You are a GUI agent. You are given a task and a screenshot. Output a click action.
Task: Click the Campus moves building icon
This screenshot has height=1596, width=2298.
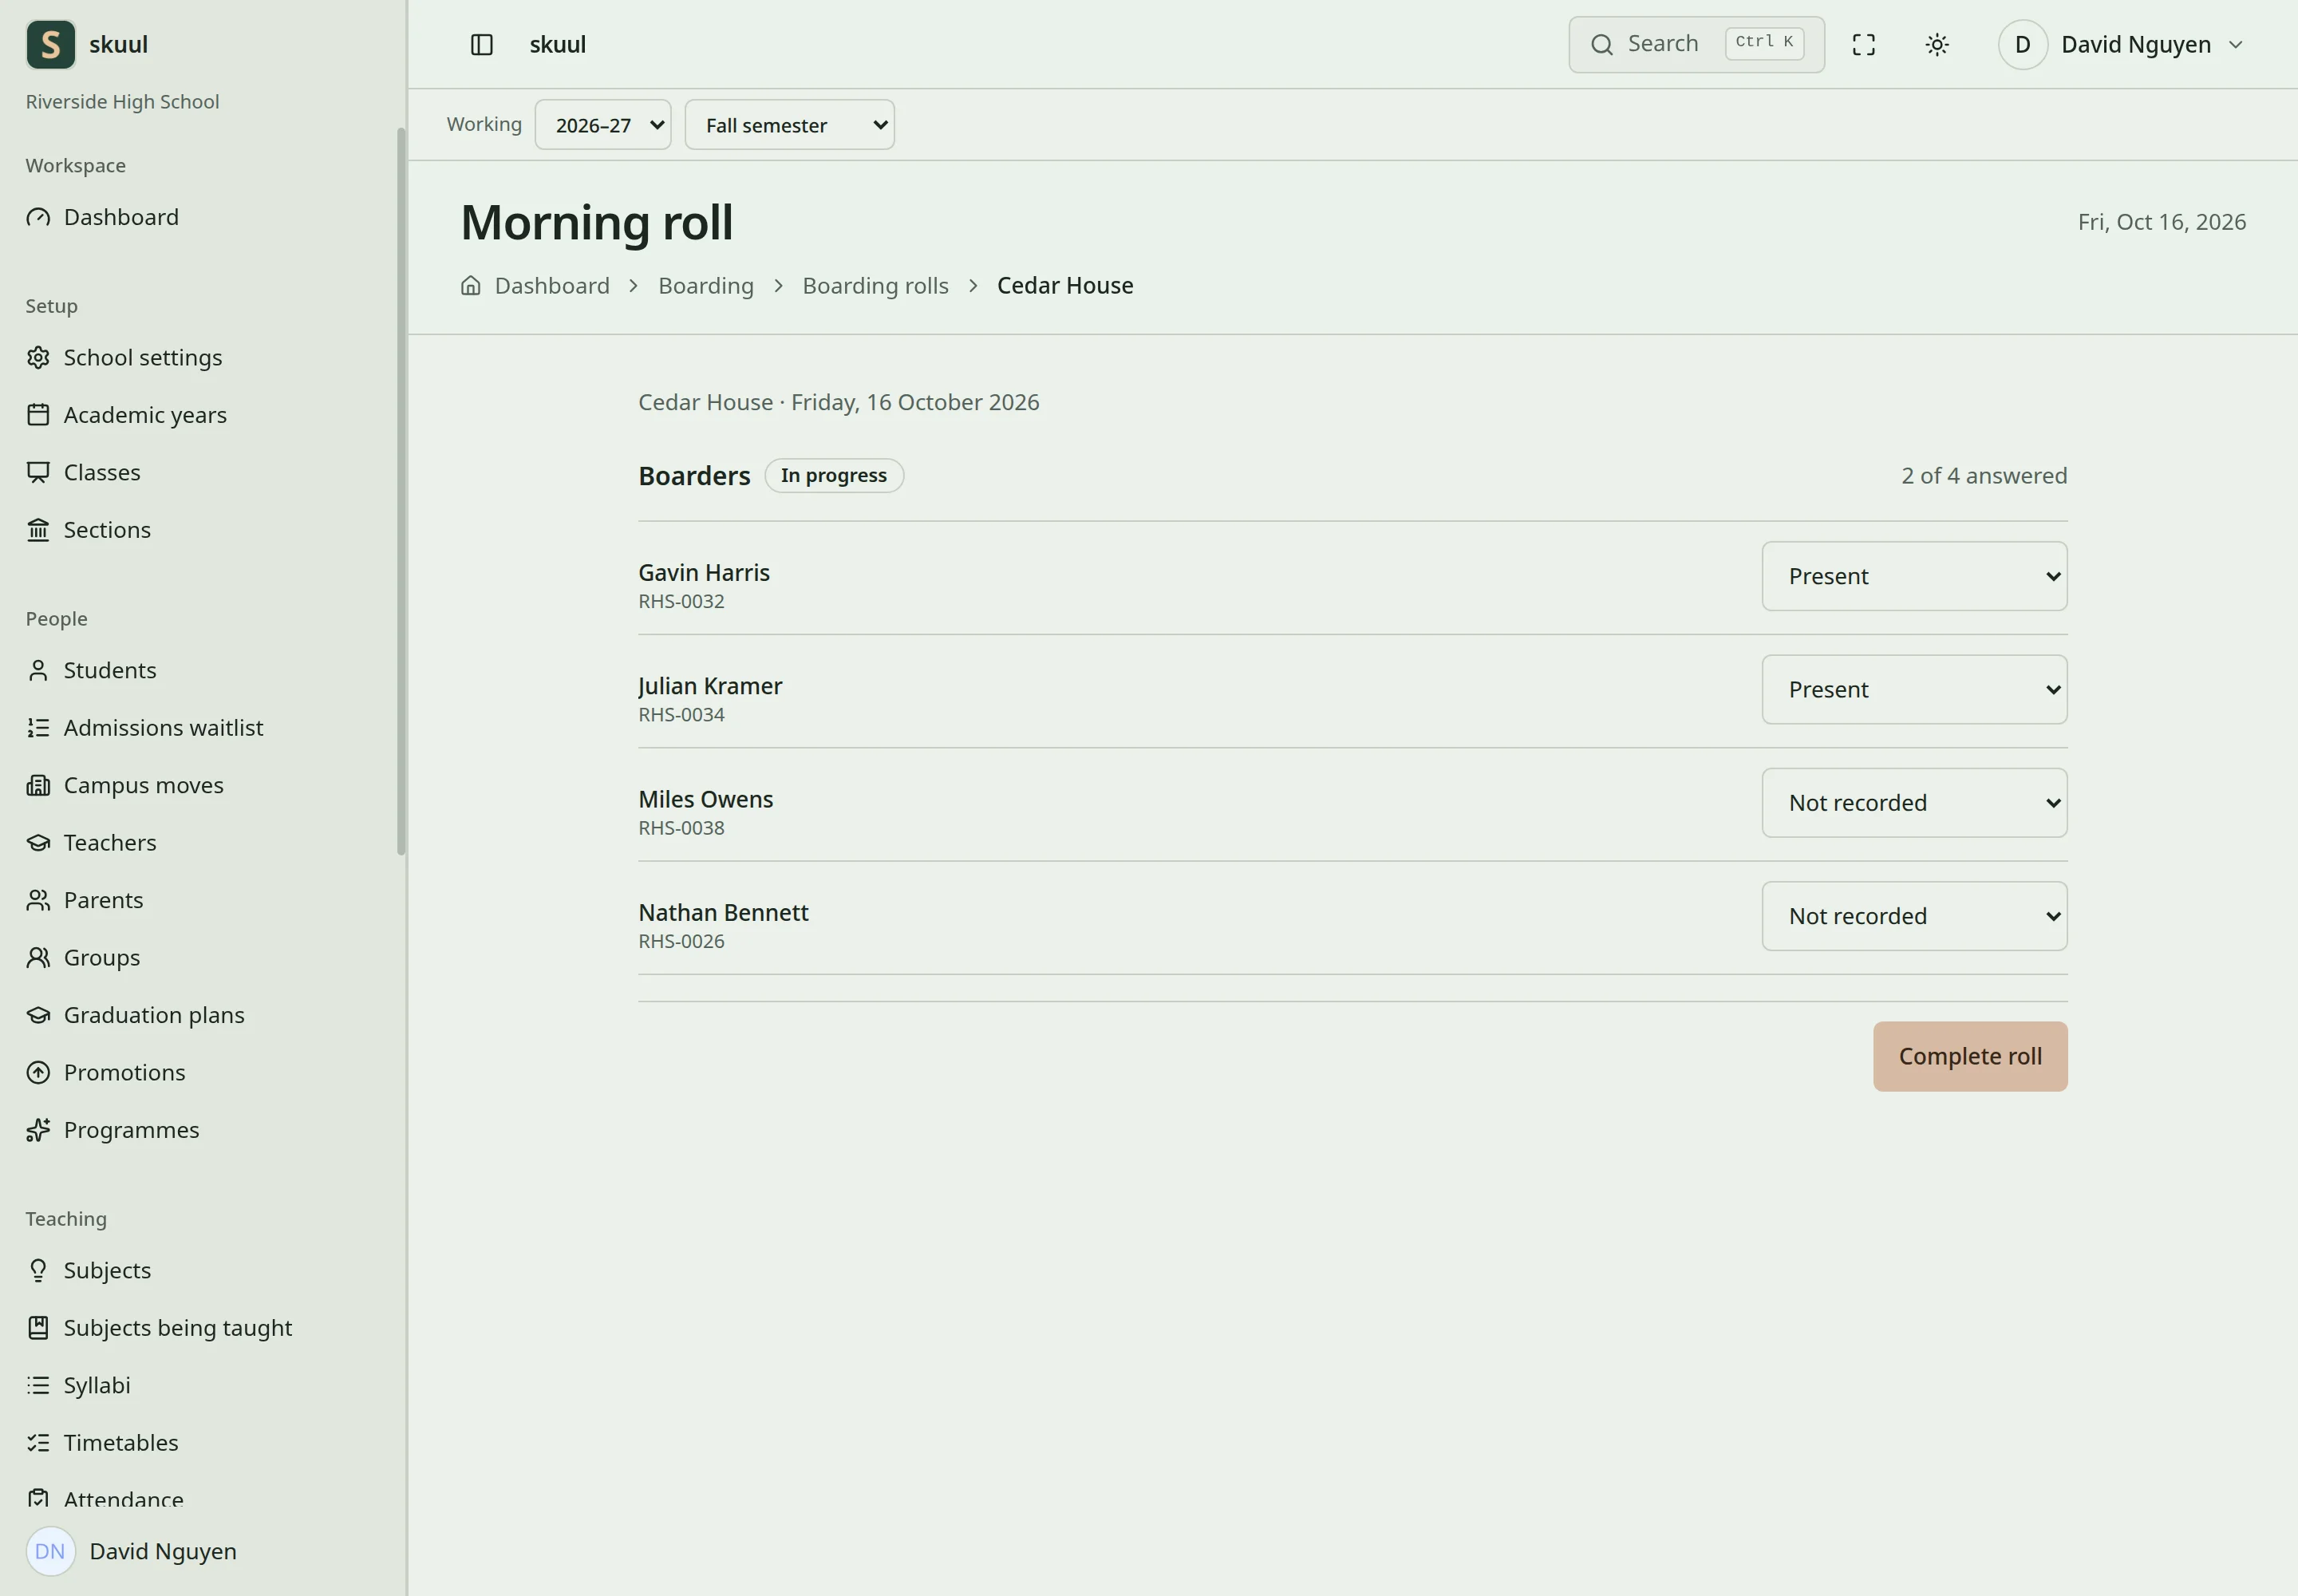pyautogui.click(x=38, y=785)
